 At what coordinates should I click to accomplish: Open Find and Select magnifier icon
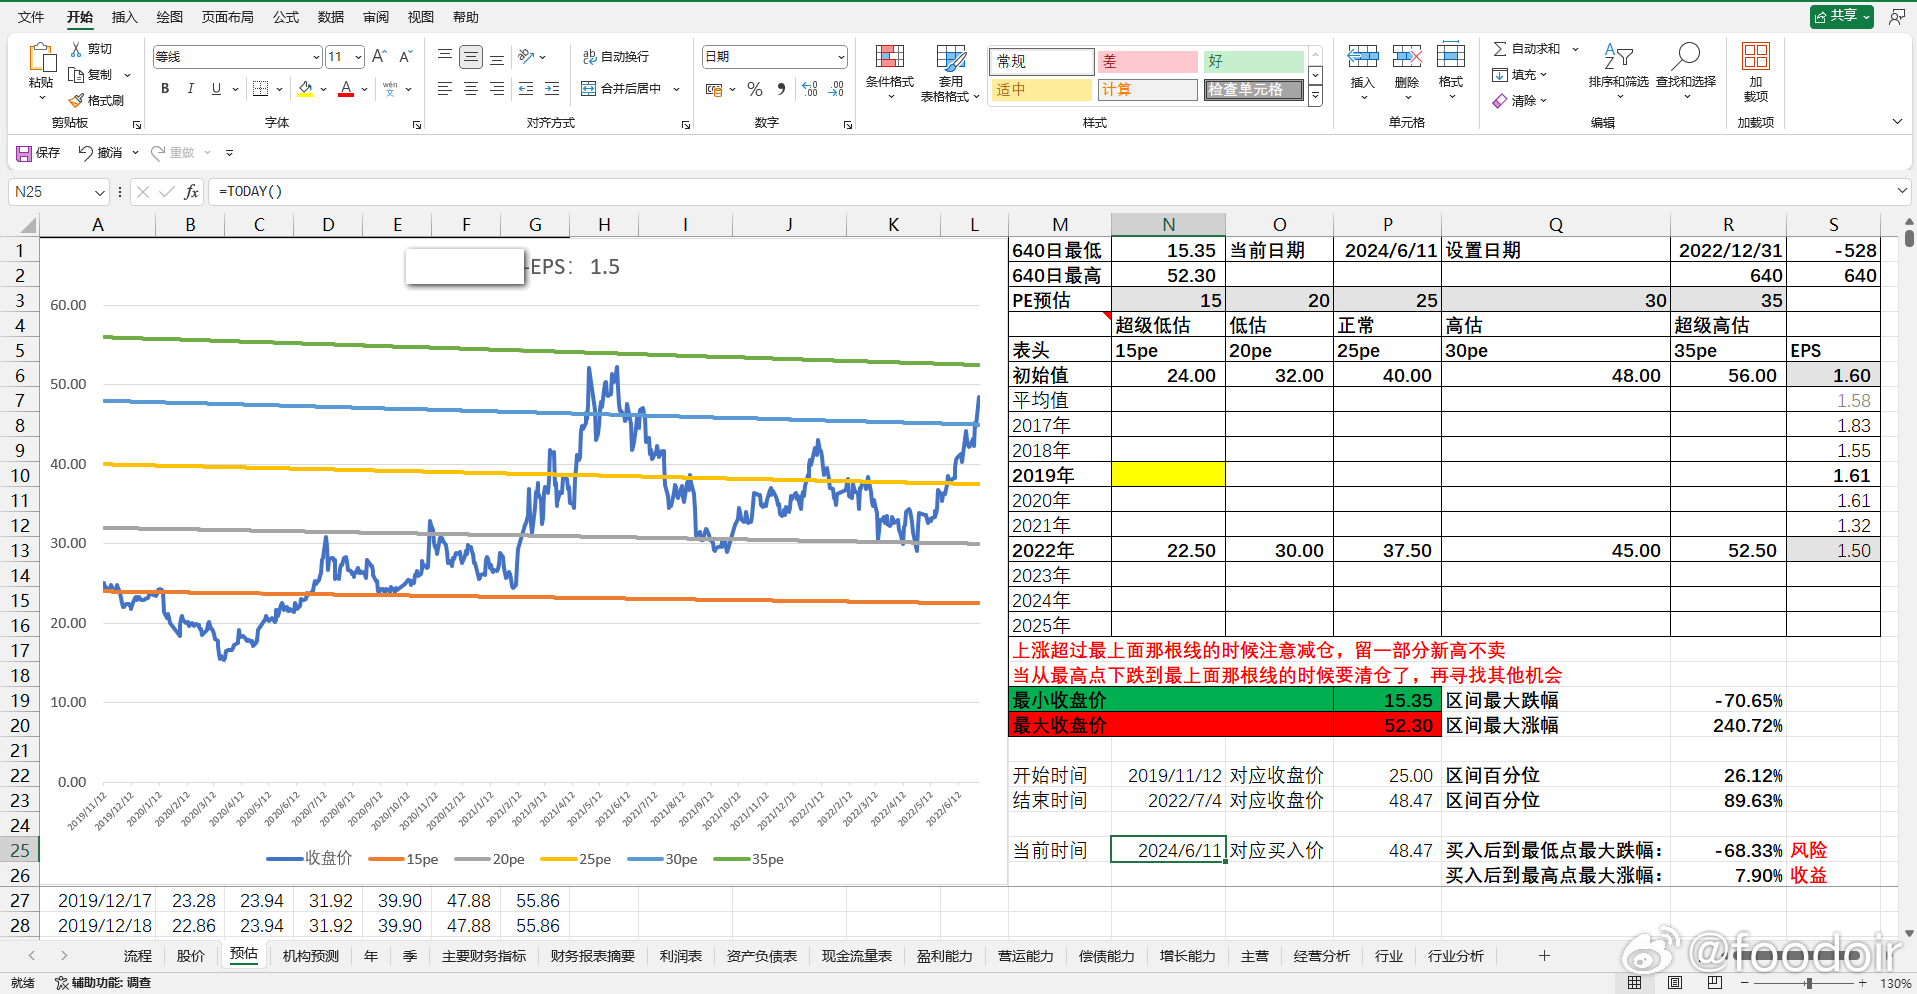[1686, 57]
